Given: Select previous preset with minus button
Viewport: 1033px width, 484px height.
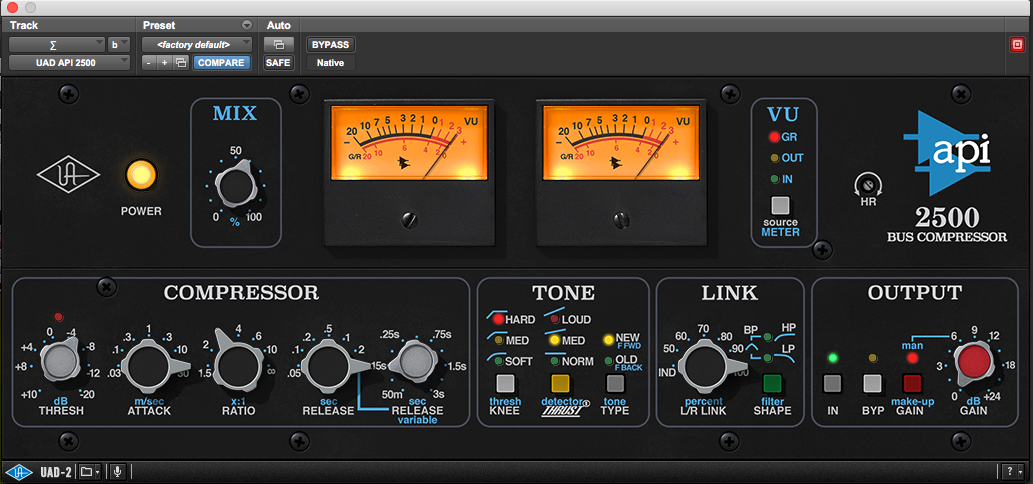Looking at the screenshot, I should click(149, 63).
